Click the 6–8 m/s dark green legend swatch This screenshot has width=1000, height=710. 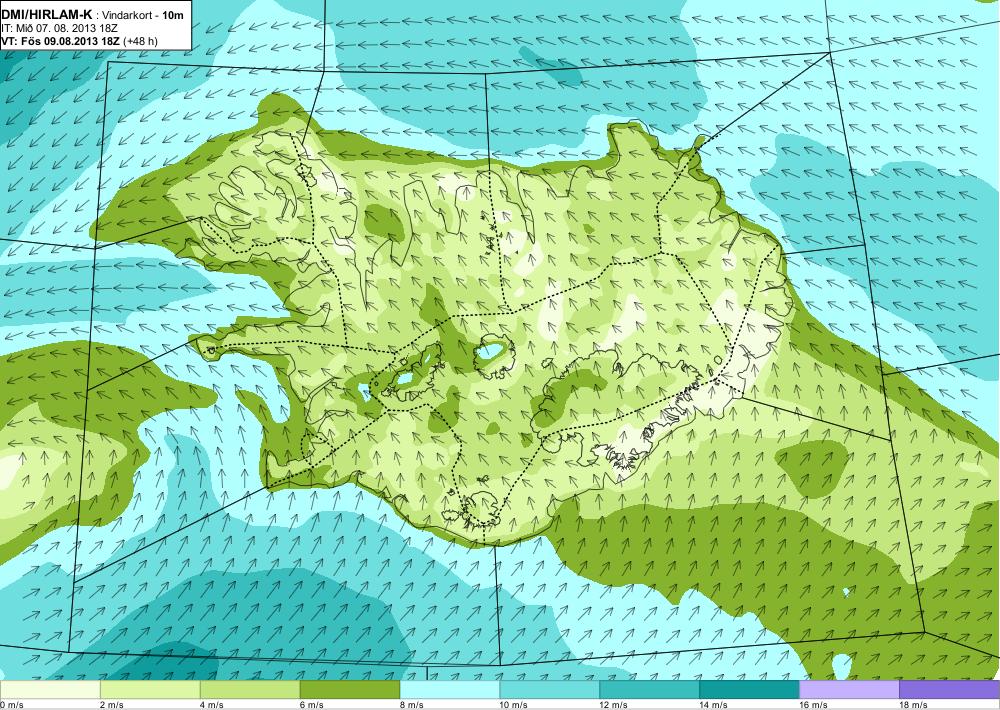pyautogui.click(x=350, y=690)
